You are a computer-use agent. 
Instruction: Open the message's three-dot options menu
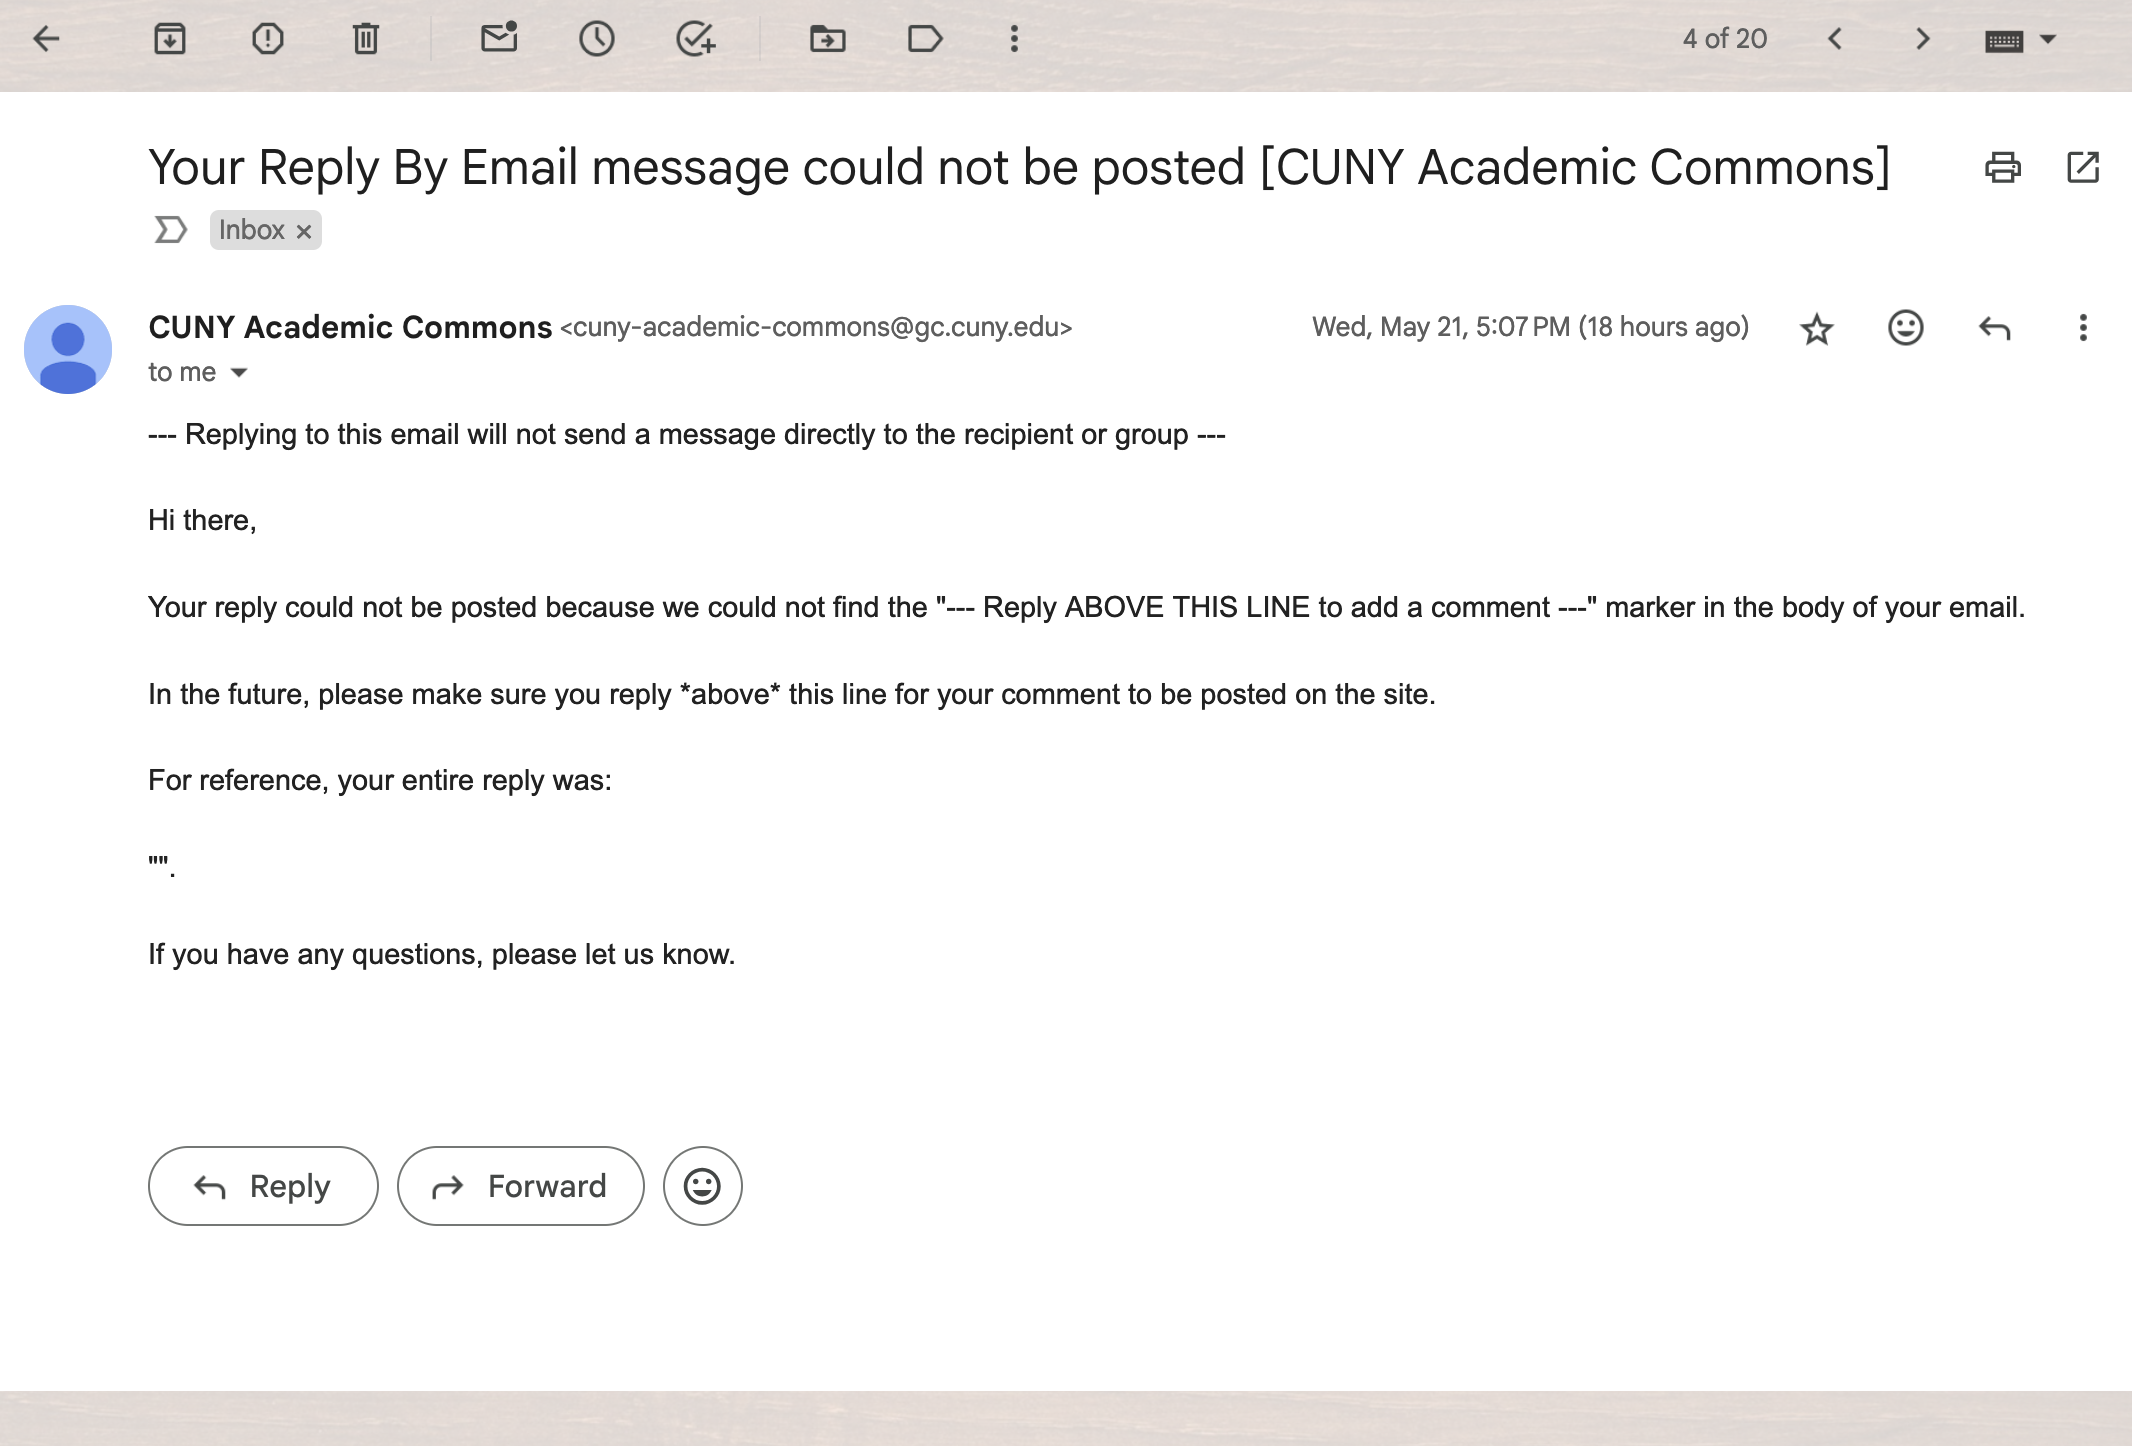(x=2083, y=328)
